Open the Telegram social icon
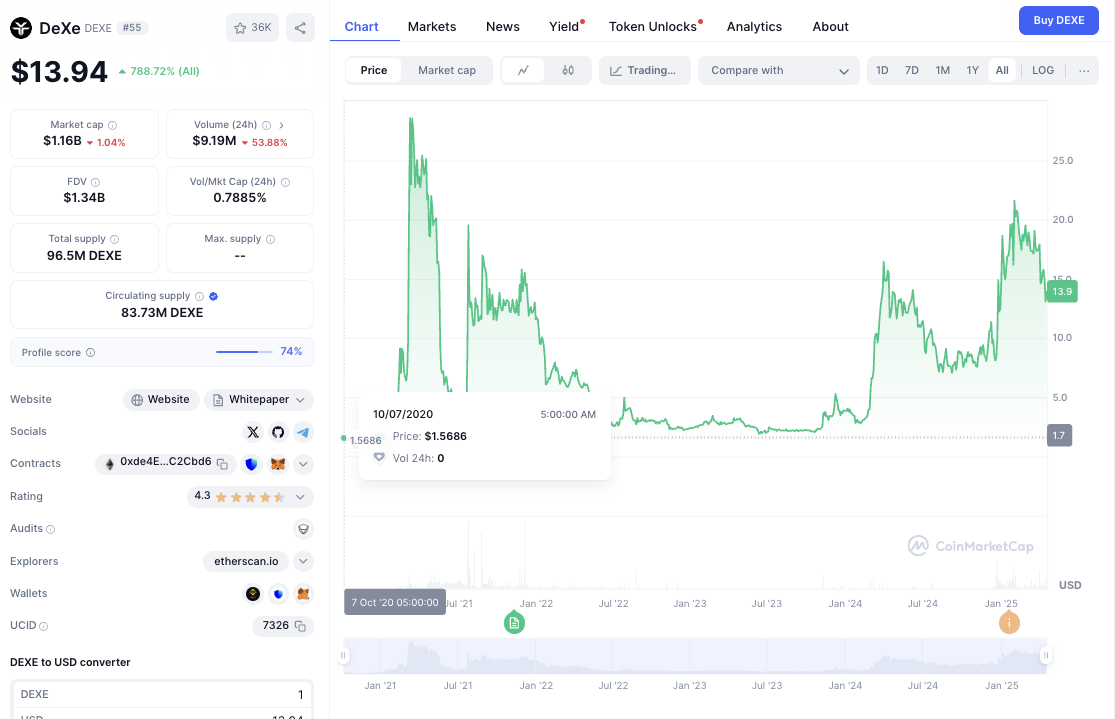The image size is (1115, 719). click(304, 432)
